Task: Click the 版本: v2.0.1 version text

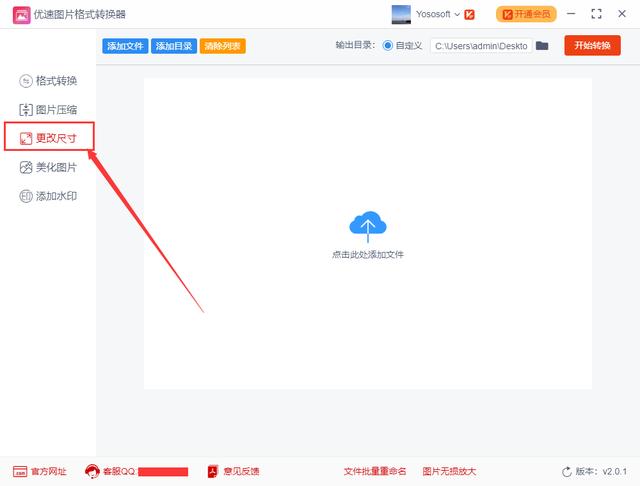Action: [x=601, y=471]
